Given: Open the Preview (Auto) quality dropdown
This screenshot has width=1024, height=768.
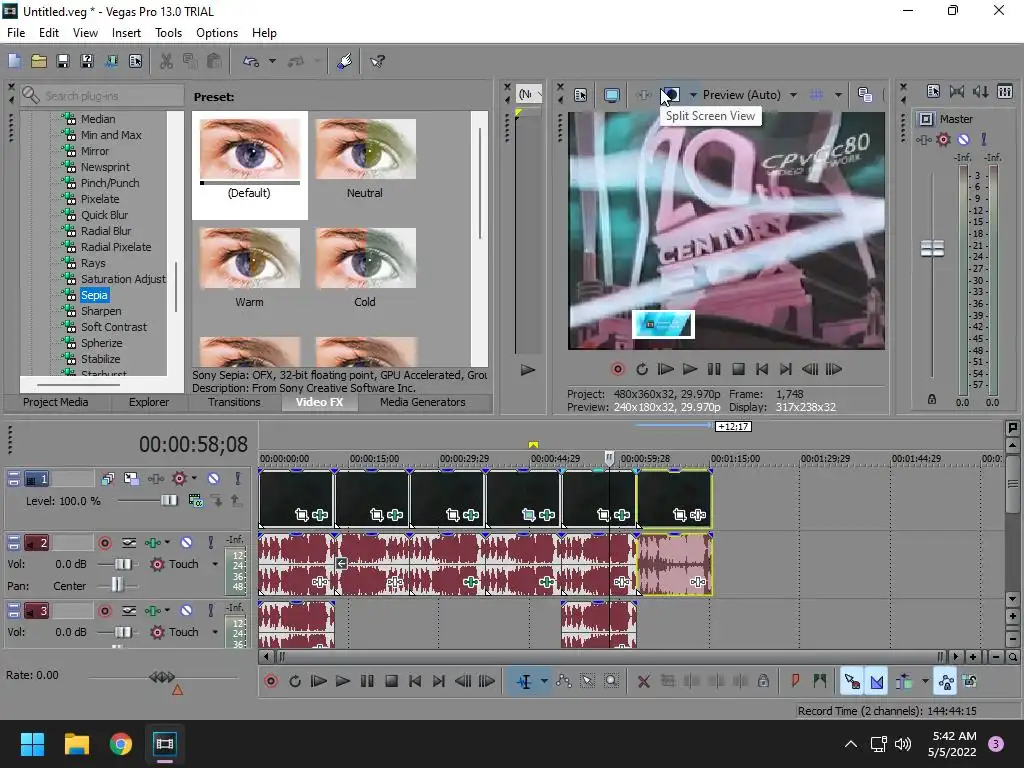Looking at the screenshot, I should tap(793, 95).
